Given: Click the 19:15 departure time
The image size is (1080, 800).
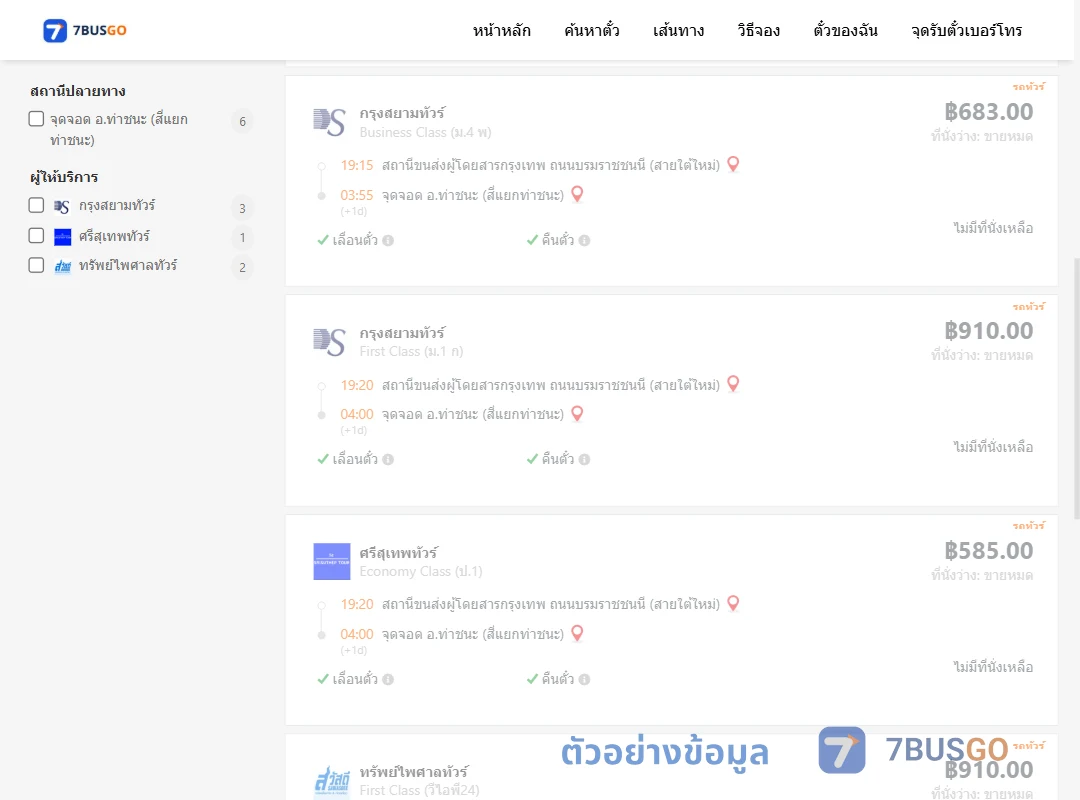Looking at the screenshot, I should (357, 165).
